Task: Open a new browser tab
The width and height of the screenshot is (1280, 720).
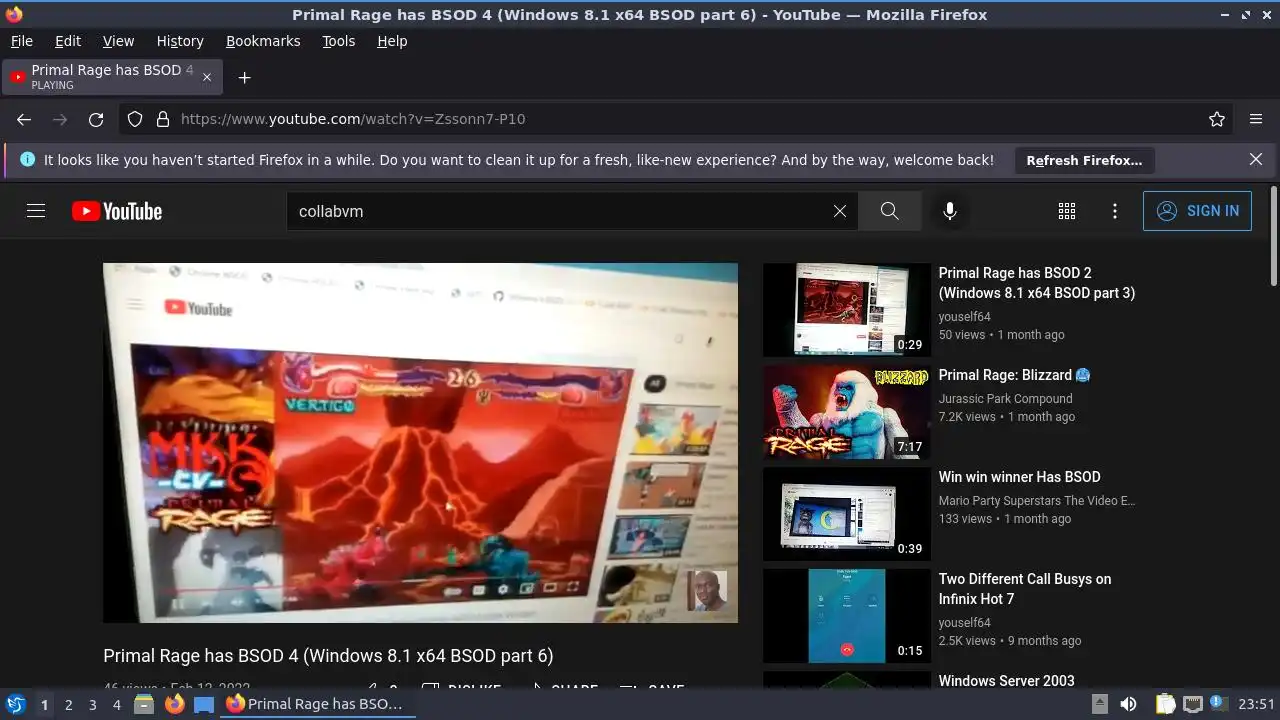Action: click(244, 77)
